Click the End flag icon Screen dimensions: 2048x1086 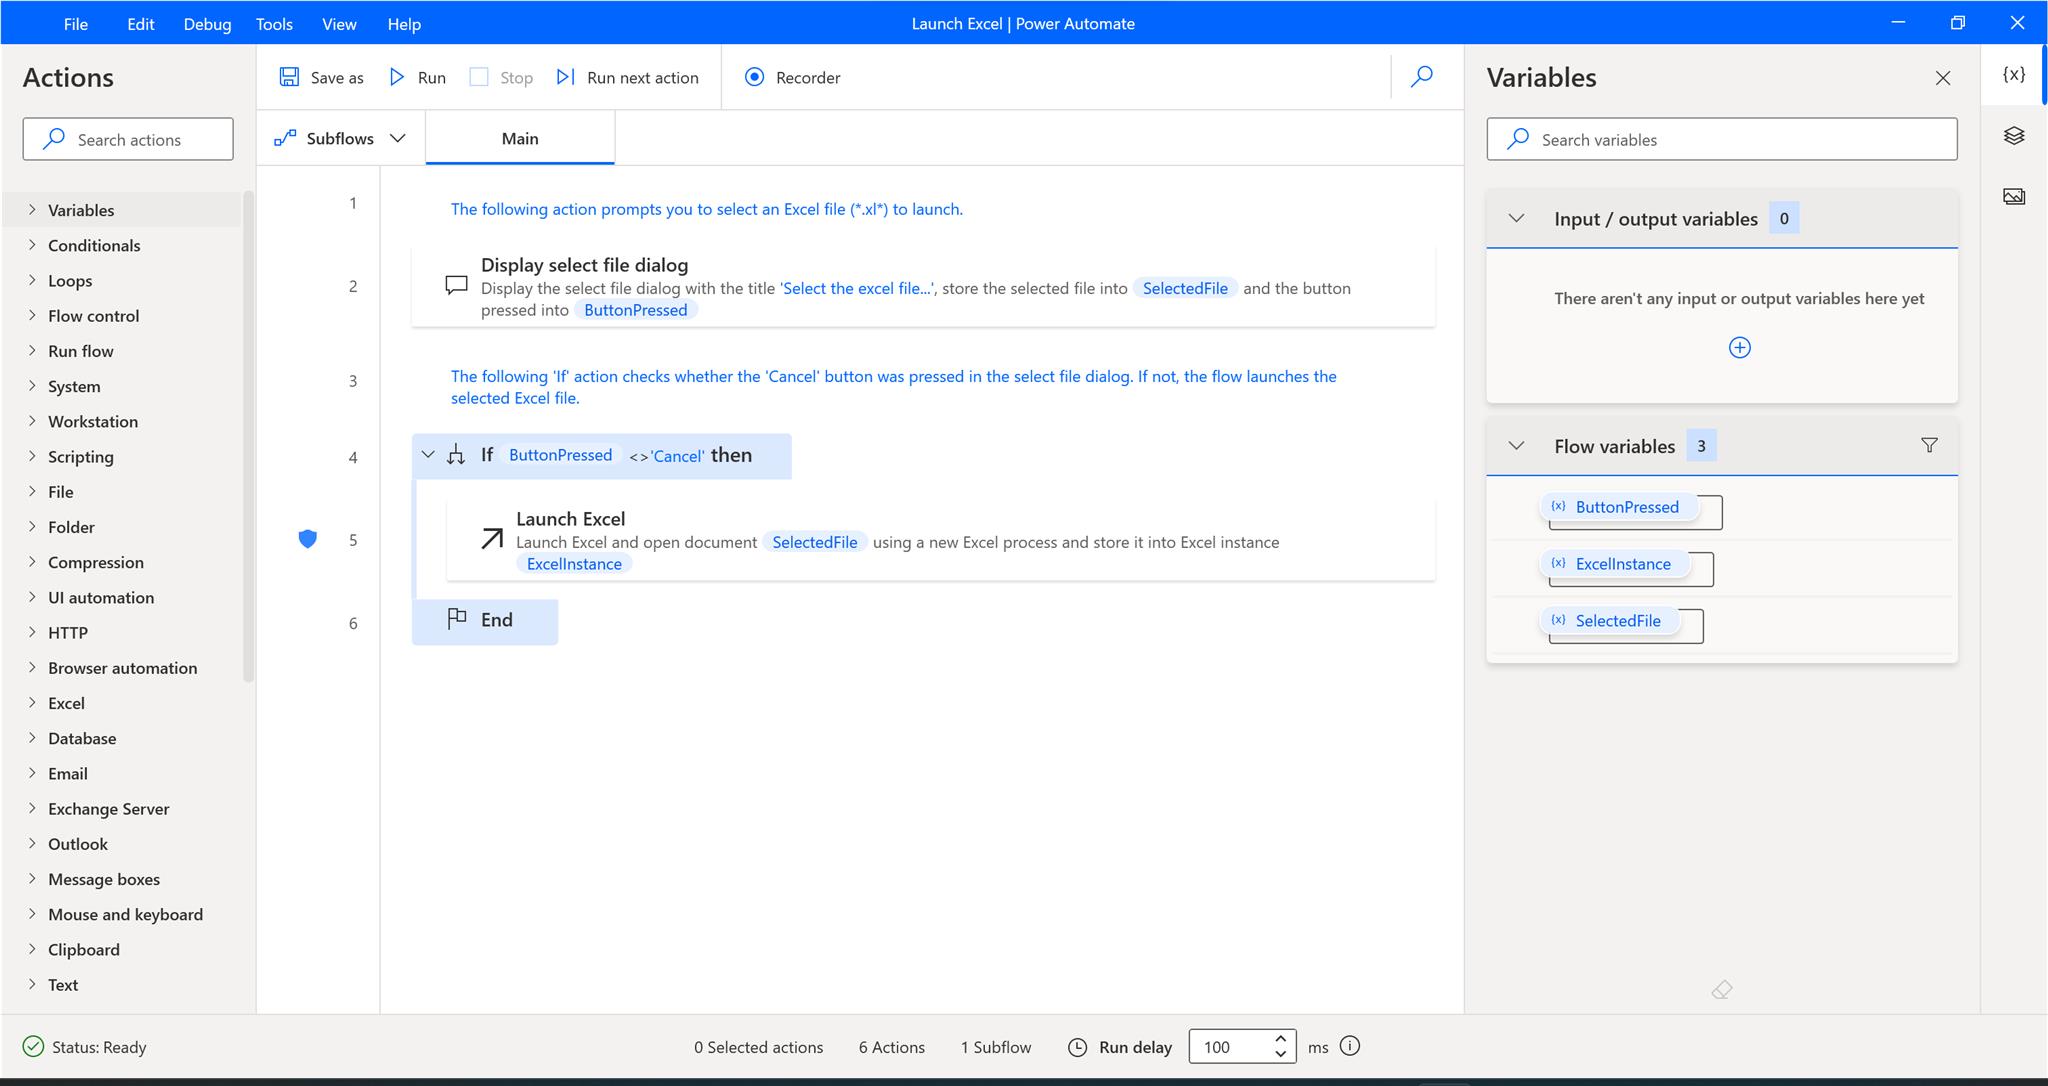coord(457,619)
